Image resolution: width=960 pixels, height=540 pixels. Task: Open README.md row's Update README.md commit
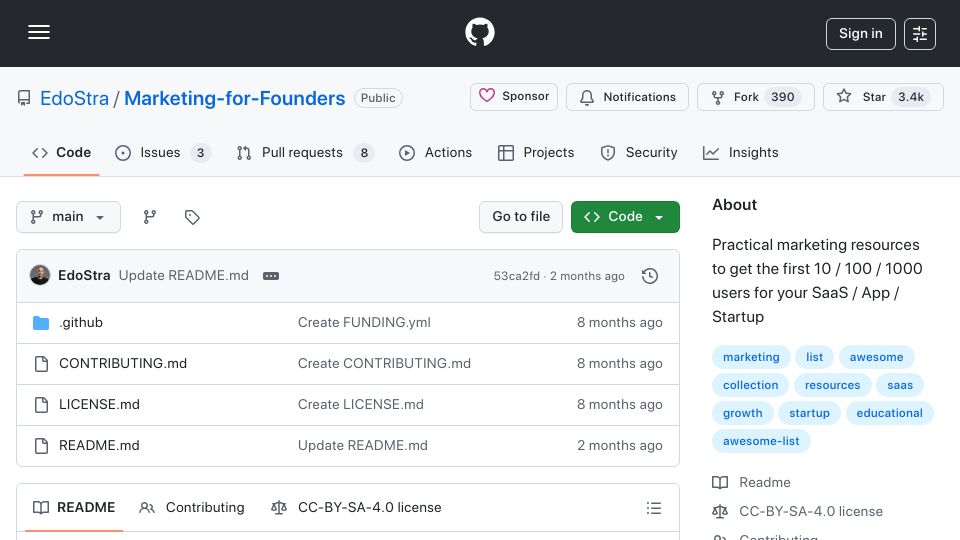pos(362,446)
